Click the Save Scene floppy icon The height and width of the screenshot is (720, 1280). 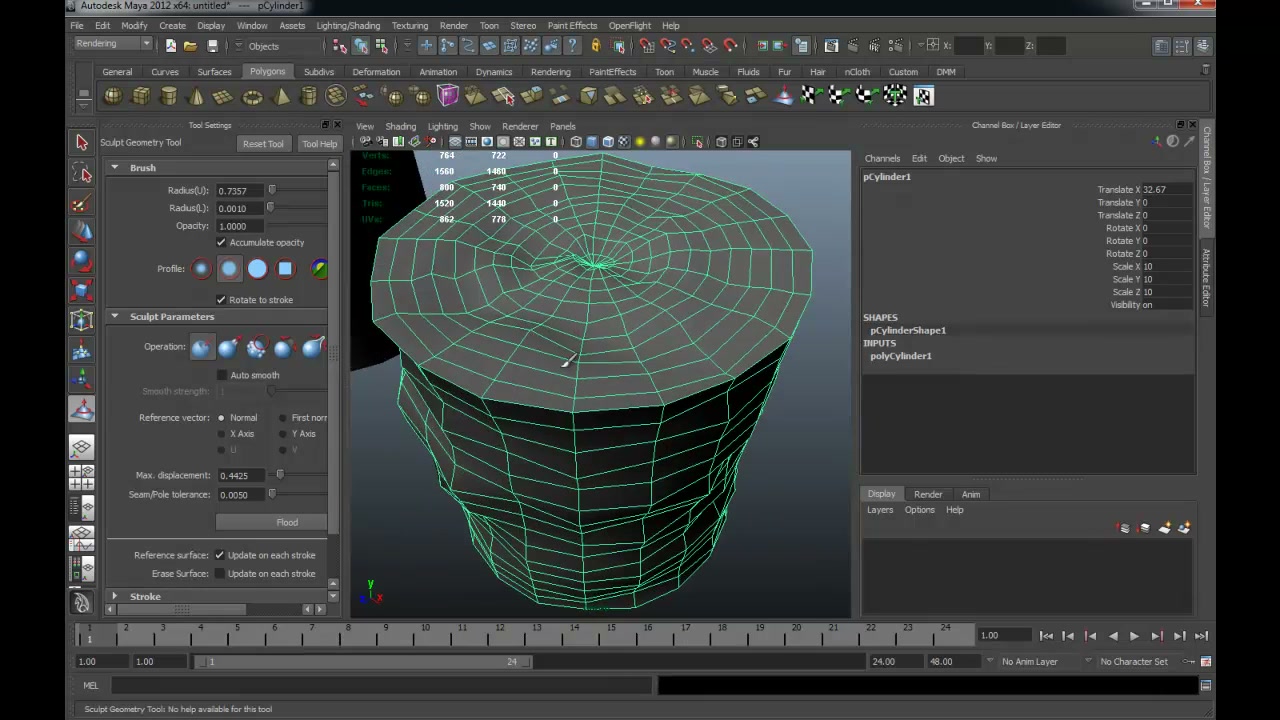click(212, 46)
